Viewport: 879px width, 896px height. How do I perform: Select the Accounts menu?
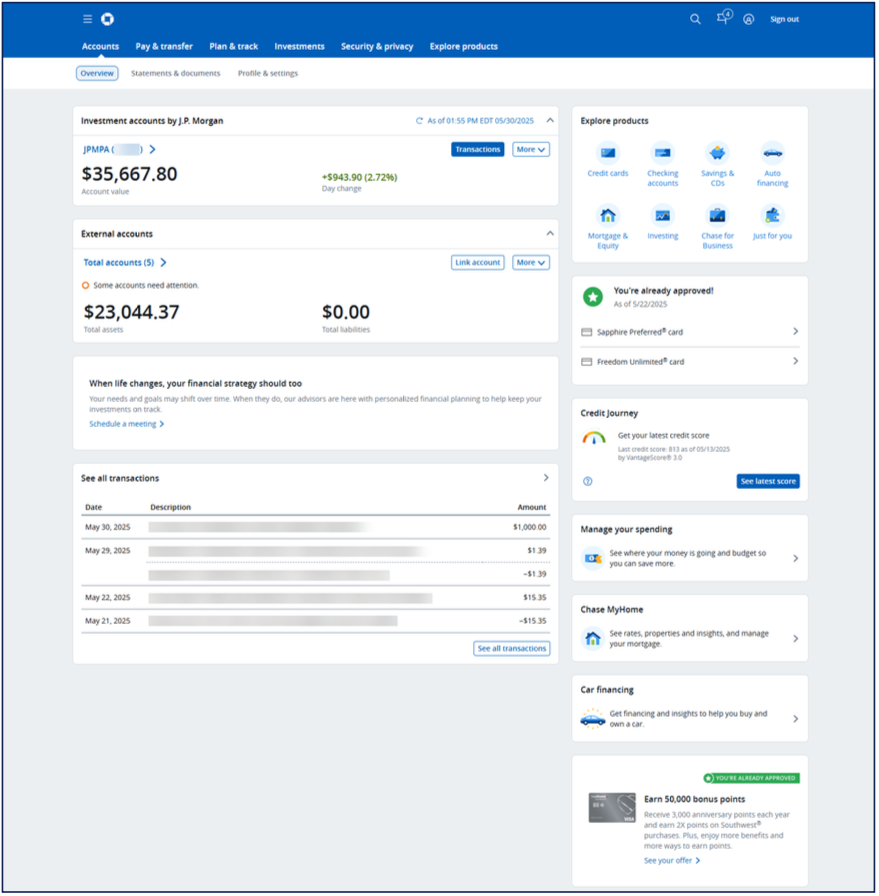(x=101, y=47)
